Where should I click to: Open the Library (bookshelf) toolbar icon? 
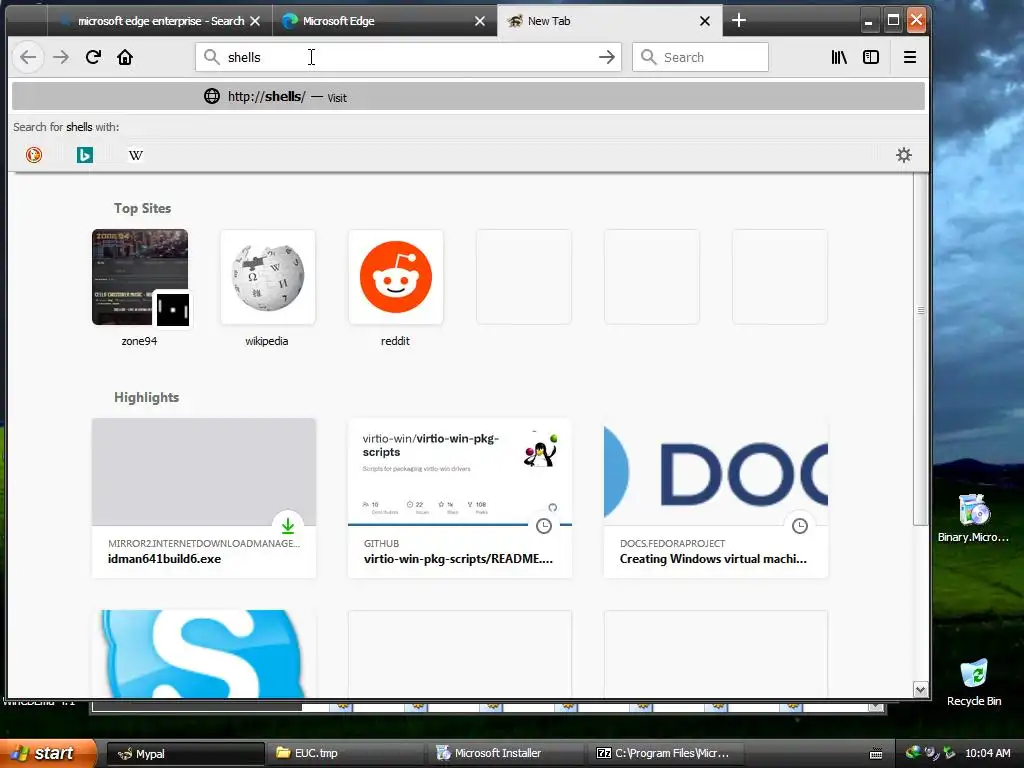click(839, 57)
